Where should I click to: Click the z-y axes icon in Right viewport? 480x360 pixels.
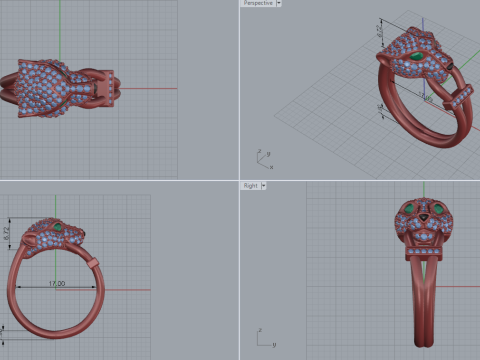[x=266, y=338]
